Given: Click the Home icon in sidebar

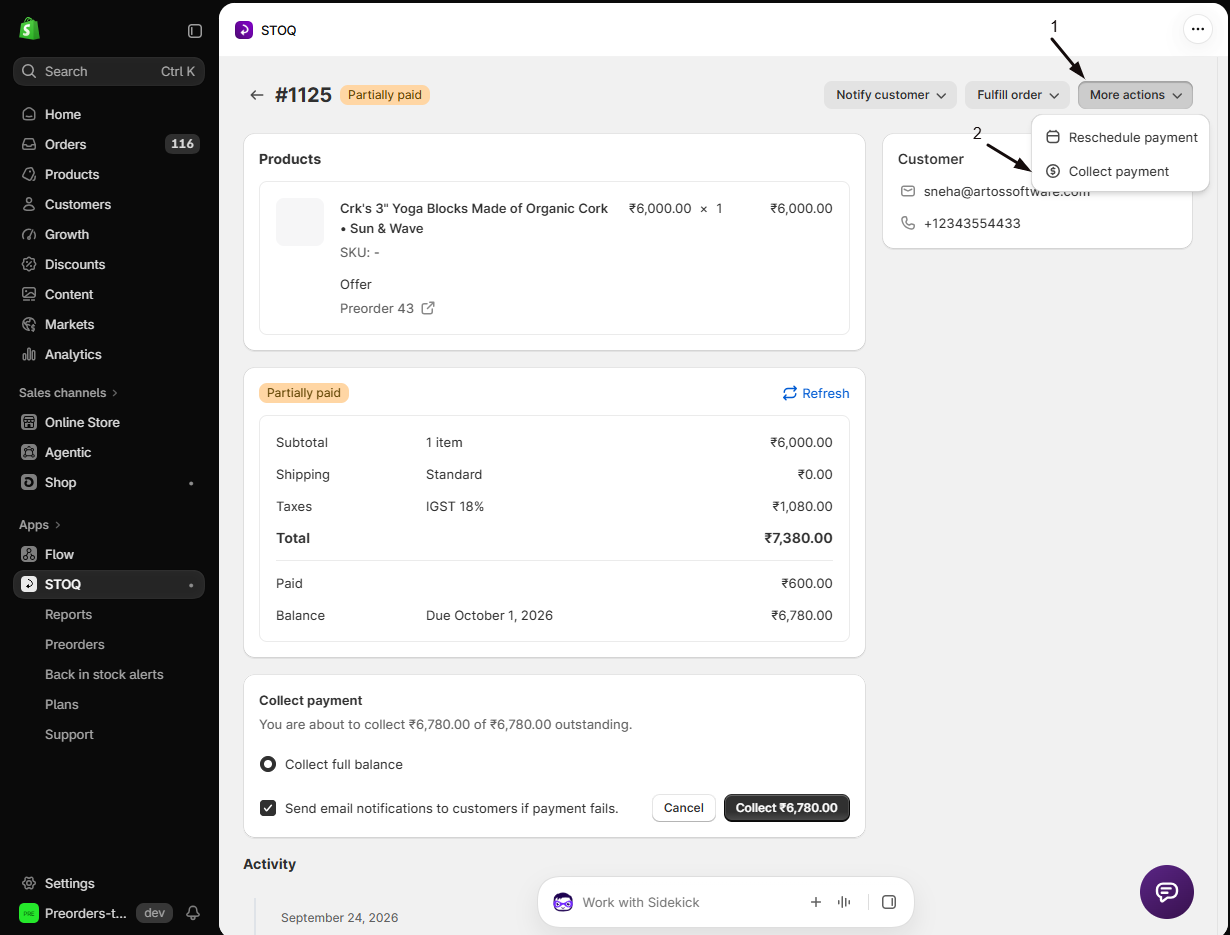Looking at the screenshot, I should tap(29, 114).
